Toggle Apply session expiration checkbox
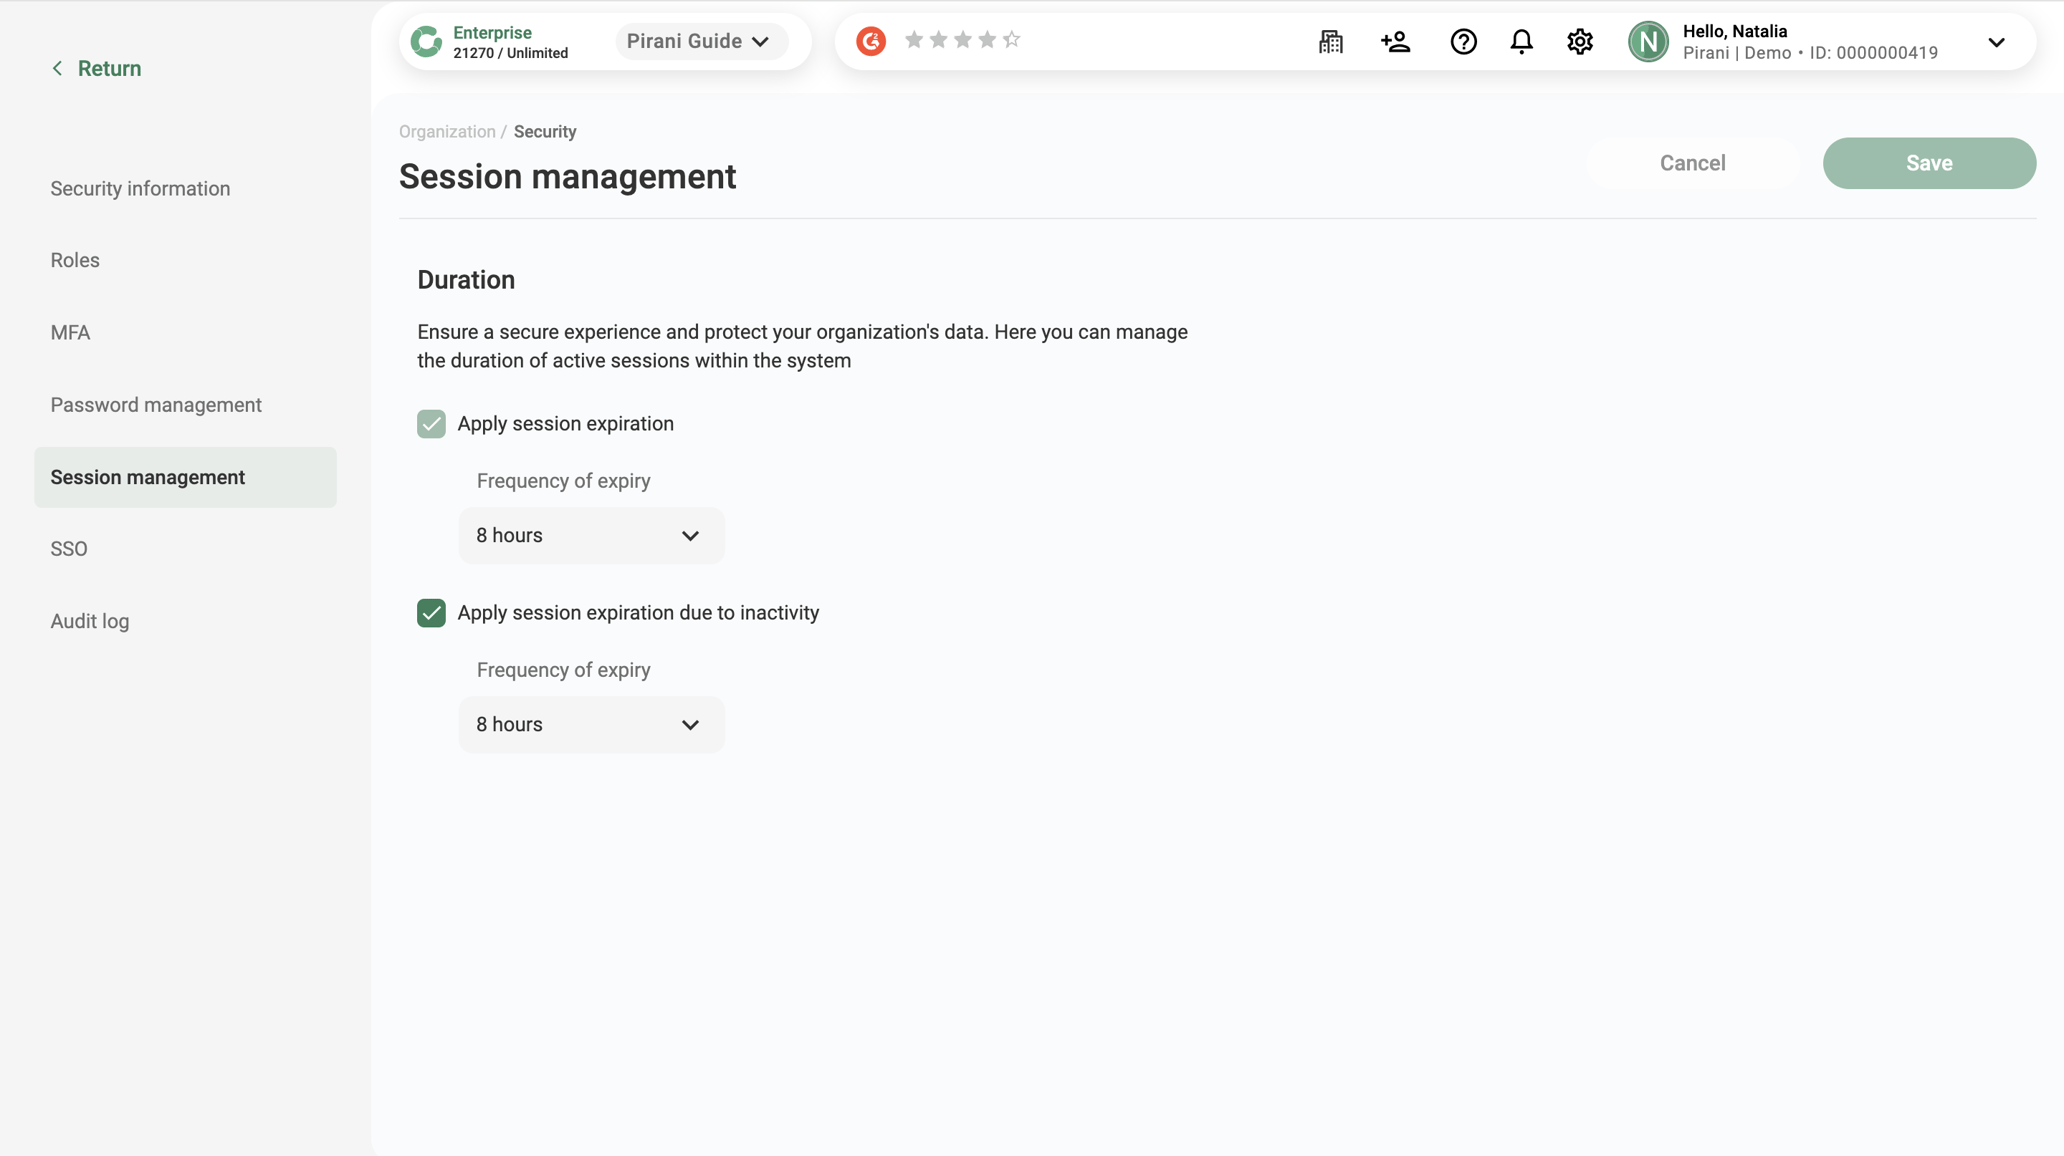This screenshot has width=2064, height=1156. pos(431,424)
